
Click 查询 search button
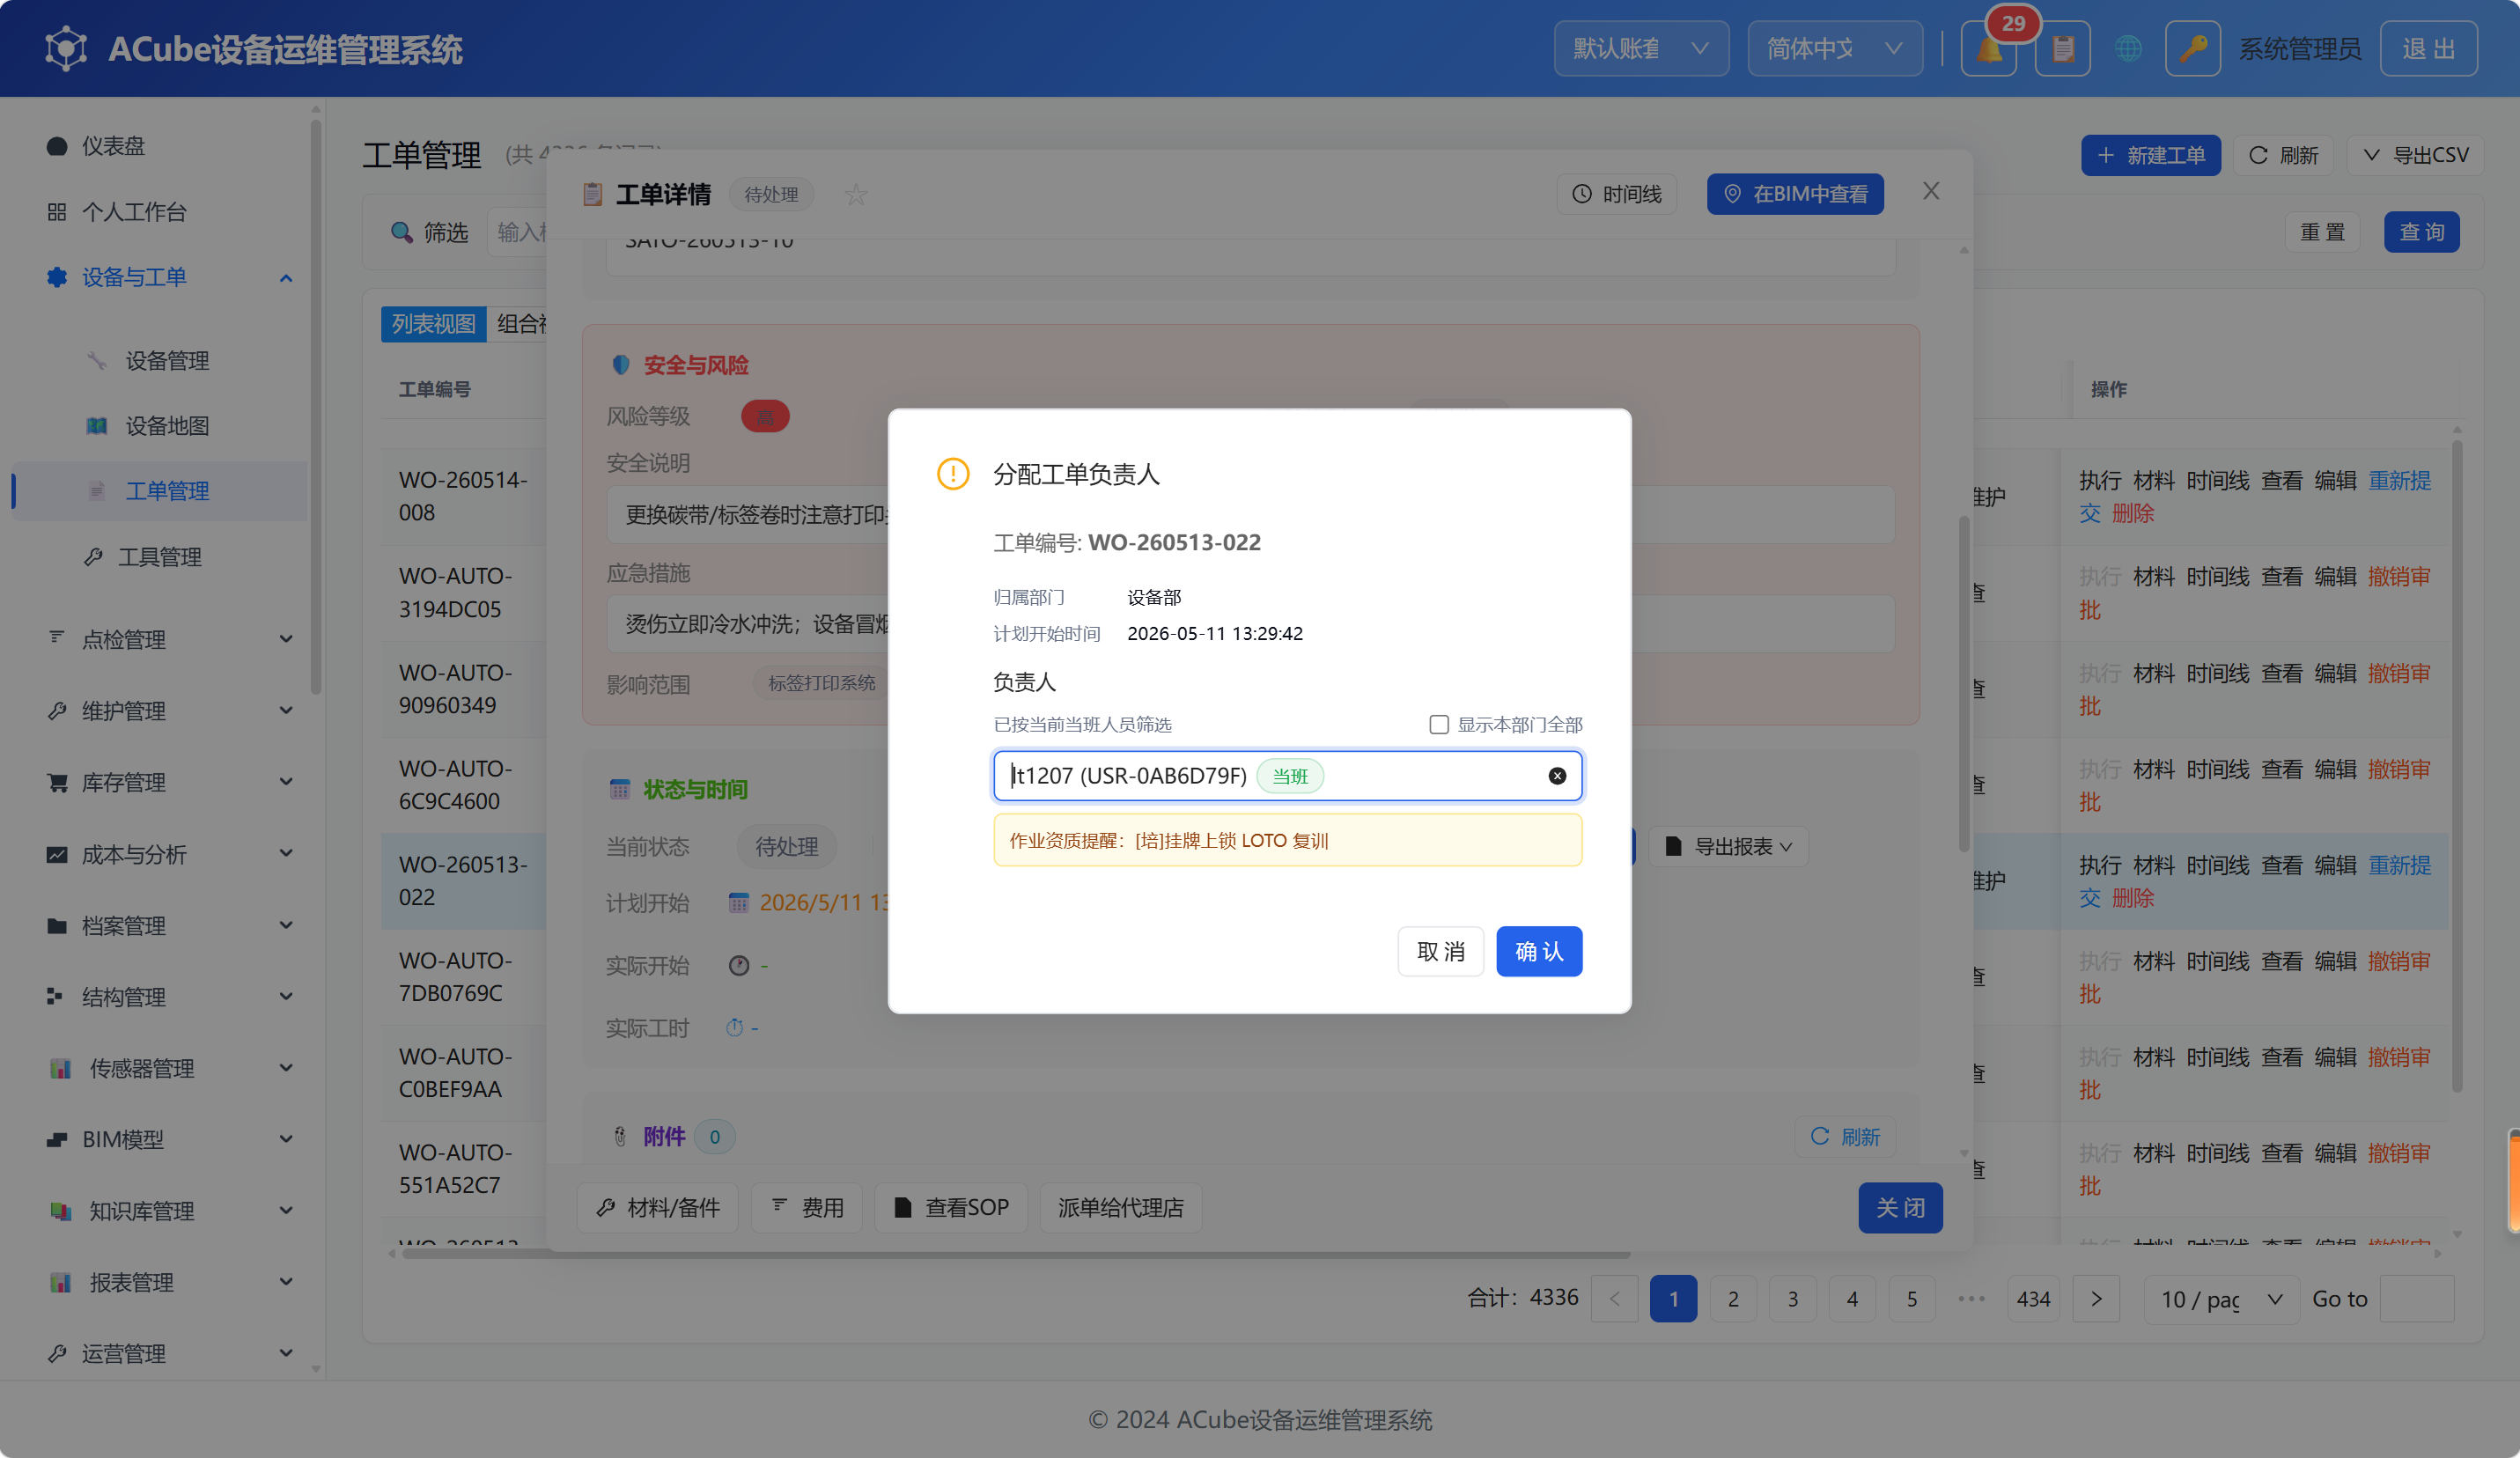[x=2421, y=232]
